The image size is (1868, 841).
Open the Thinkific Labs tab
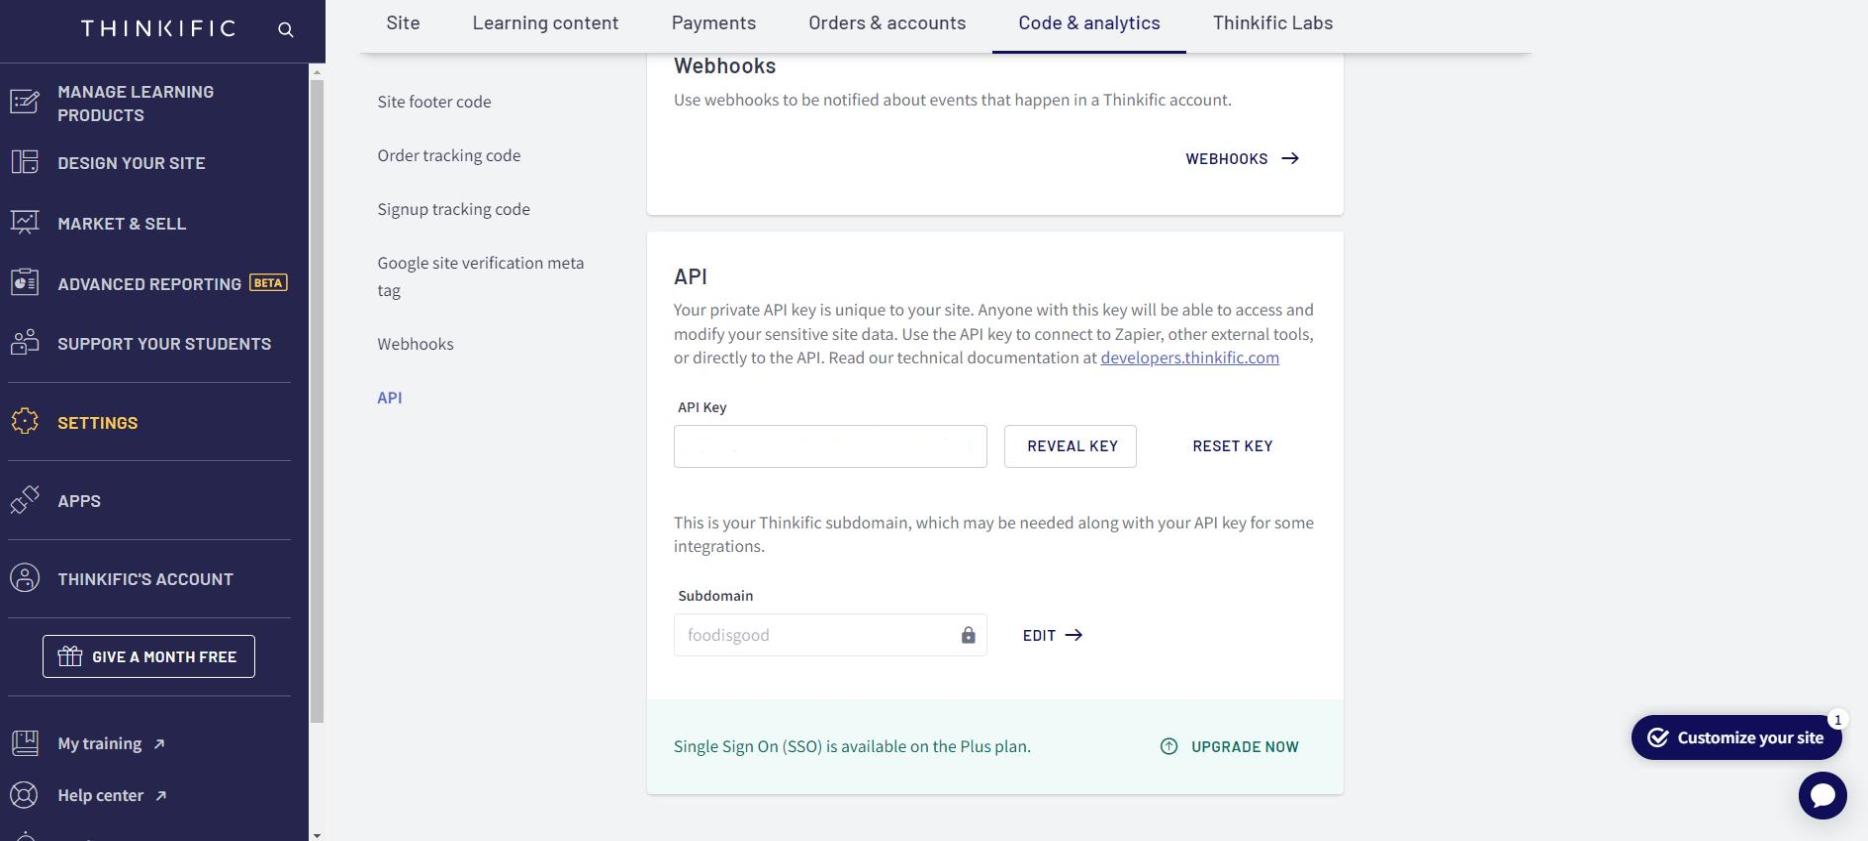(1272, 23)
